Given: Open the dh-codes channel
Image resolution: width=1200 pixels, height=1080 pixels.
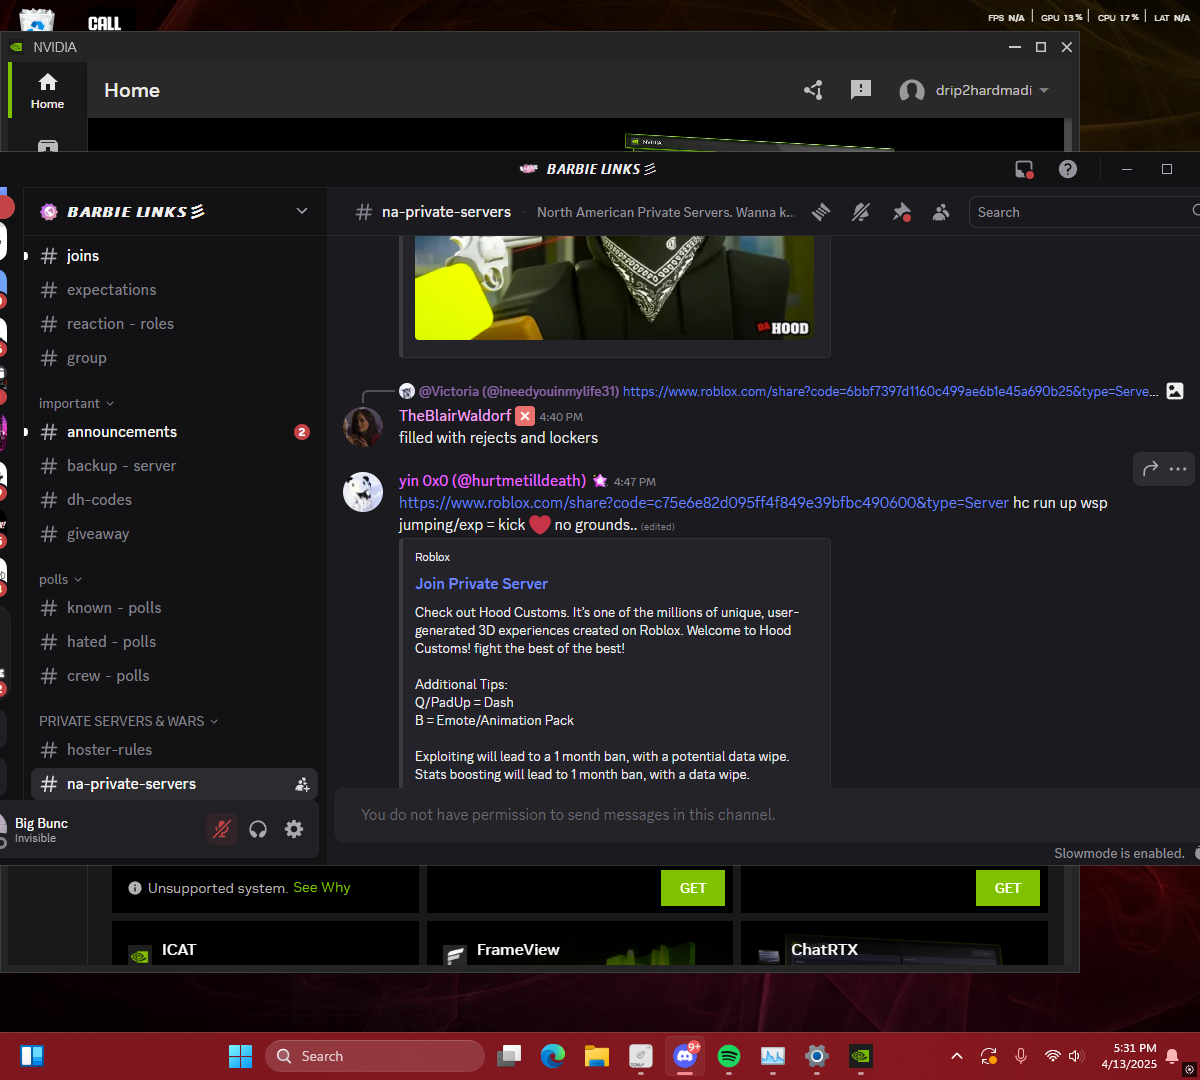Looking at the screenshot, I should pyautogui.click(x=174, y=500).
